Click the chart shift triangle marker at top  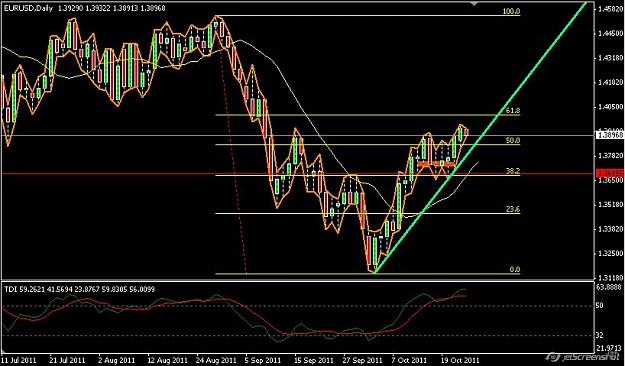[474, 4]
